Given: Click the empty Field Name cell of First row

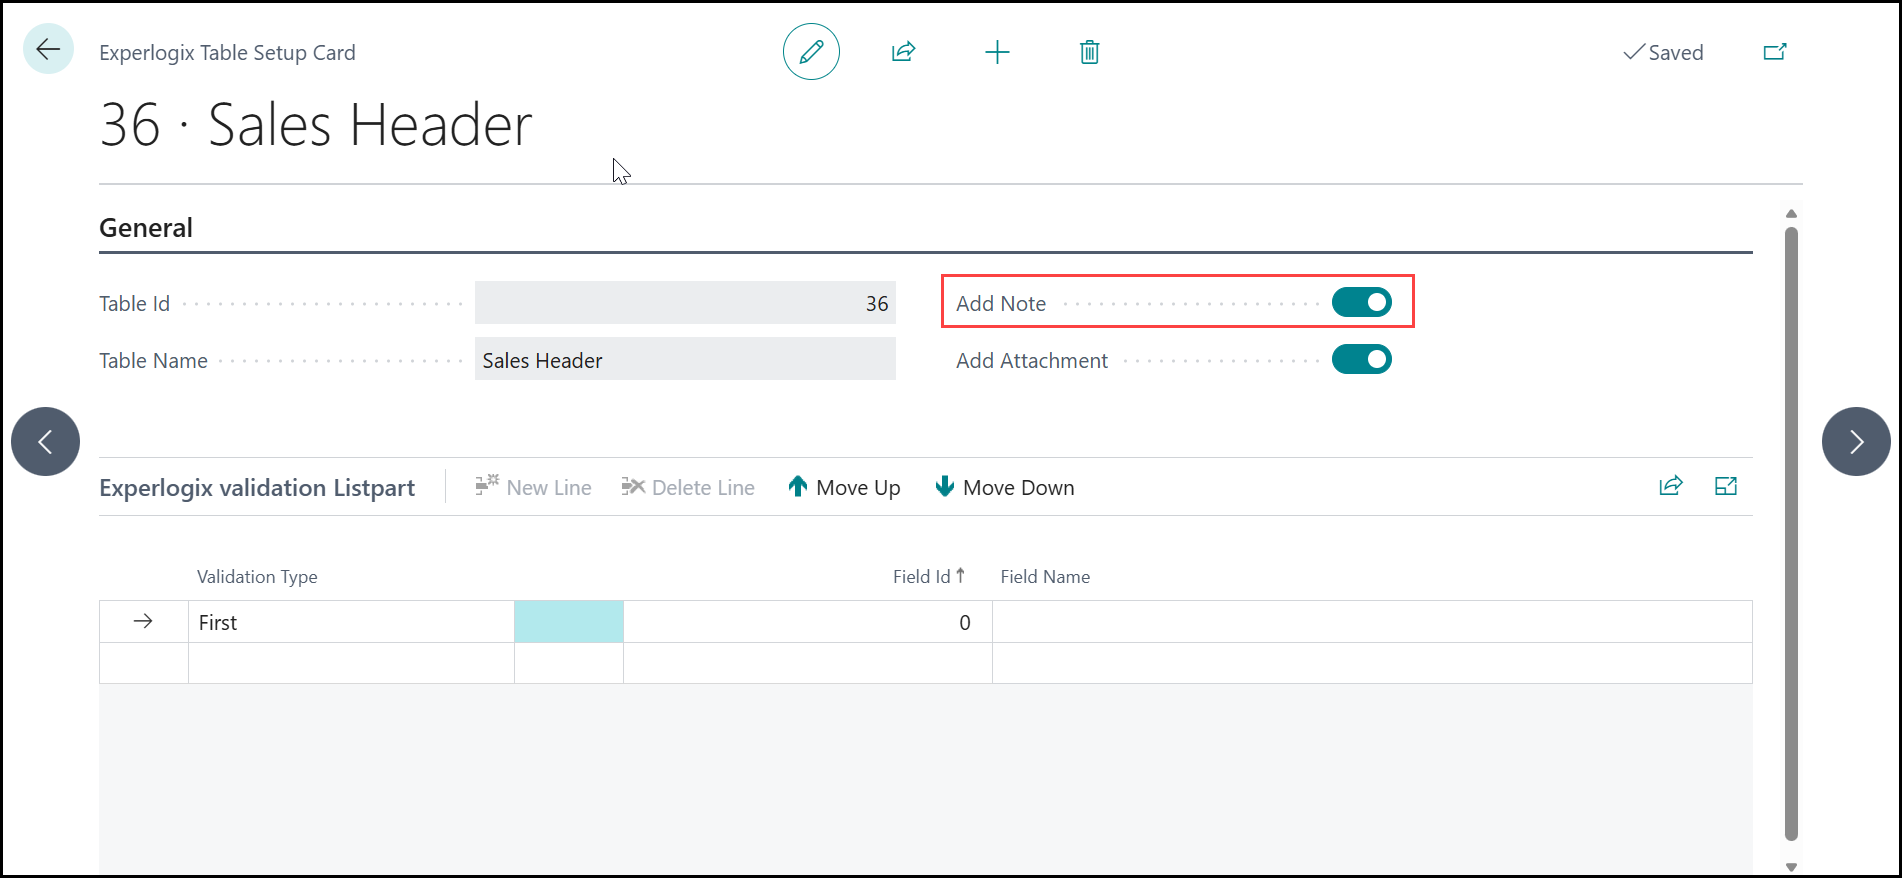Looking at the screenshot, I should (x=1372, y=622).
